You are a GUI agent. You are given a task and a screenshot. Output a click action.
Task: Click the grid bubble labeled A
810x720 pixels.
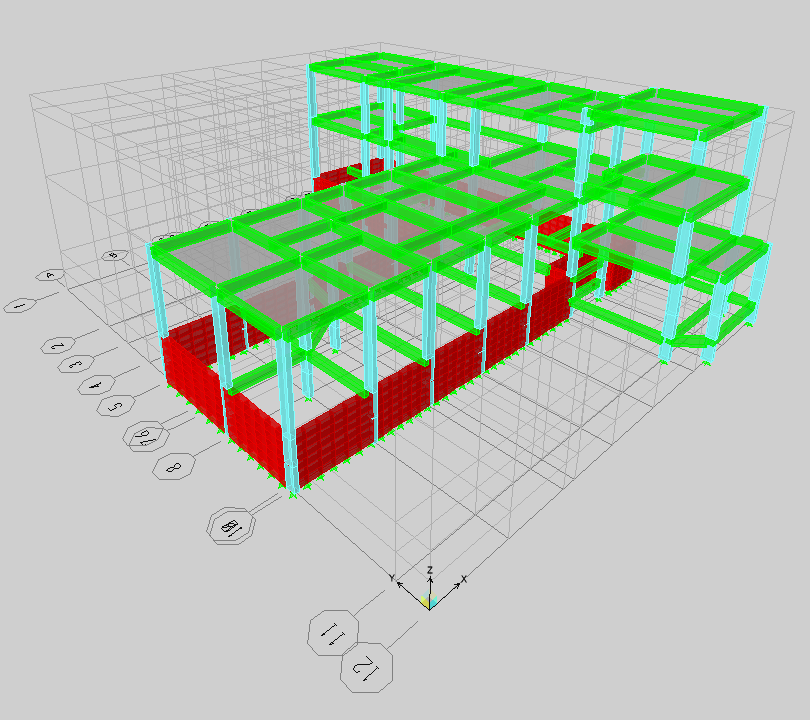pos(51,275)
